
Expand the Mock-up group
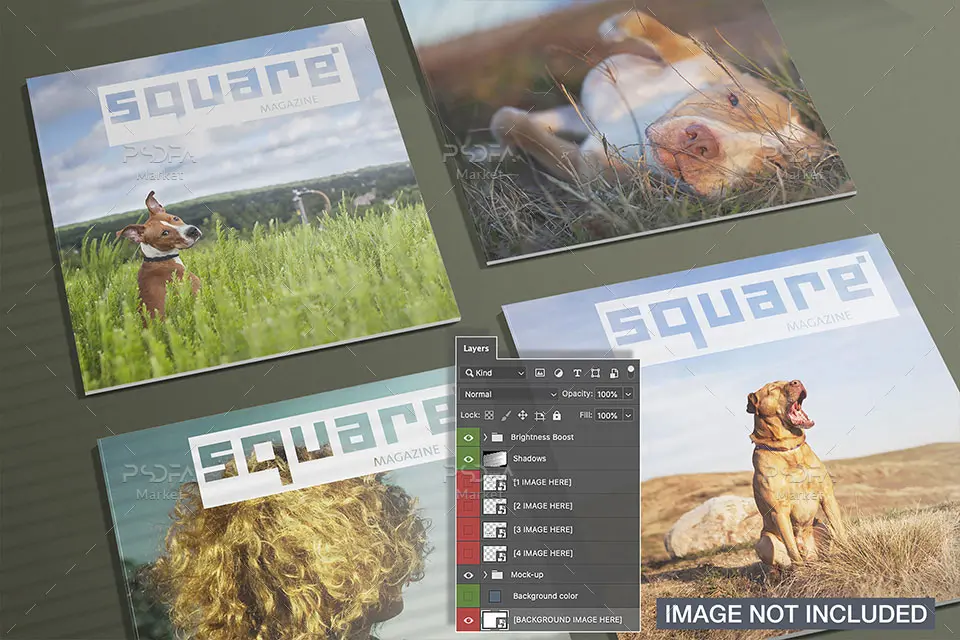(485, 574)
